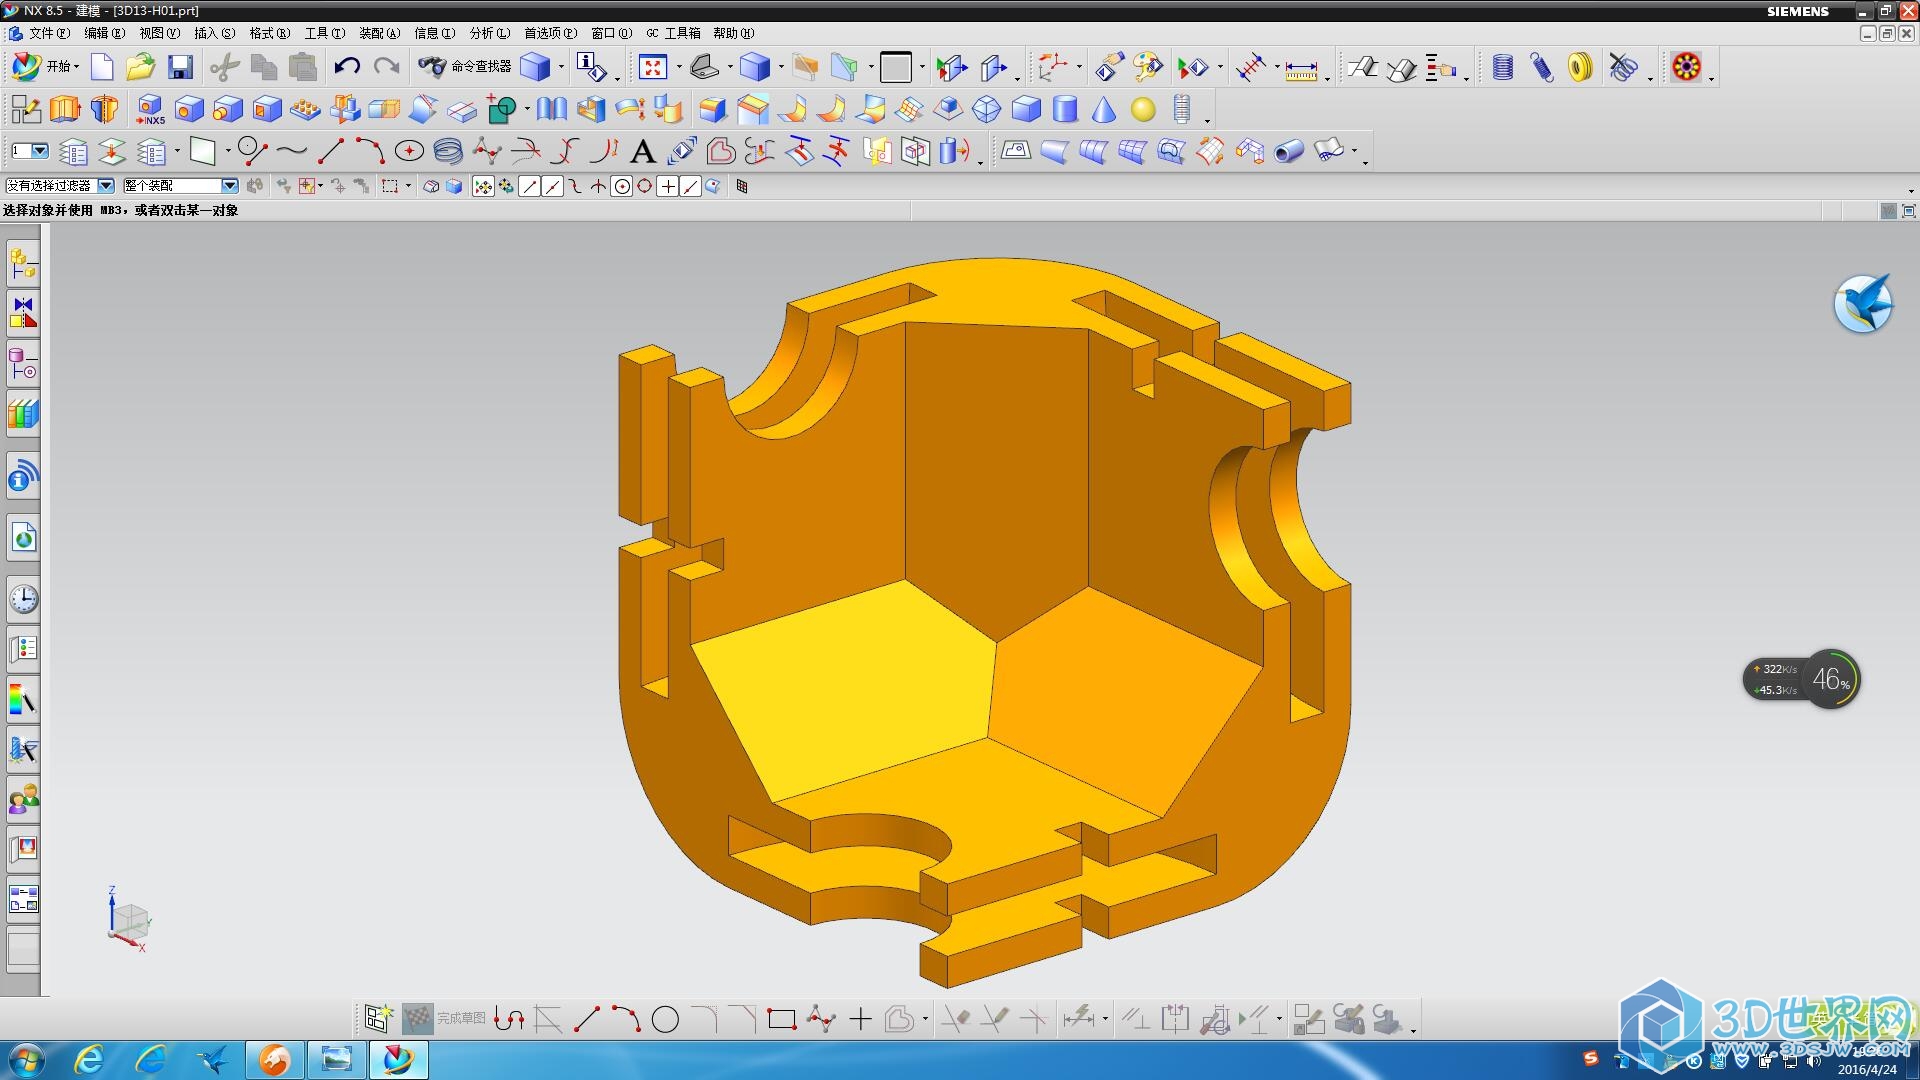This screenshot has width=1920, height=1080.
Task: Click the yellow disc spring icon
Action: point(1580,67)
